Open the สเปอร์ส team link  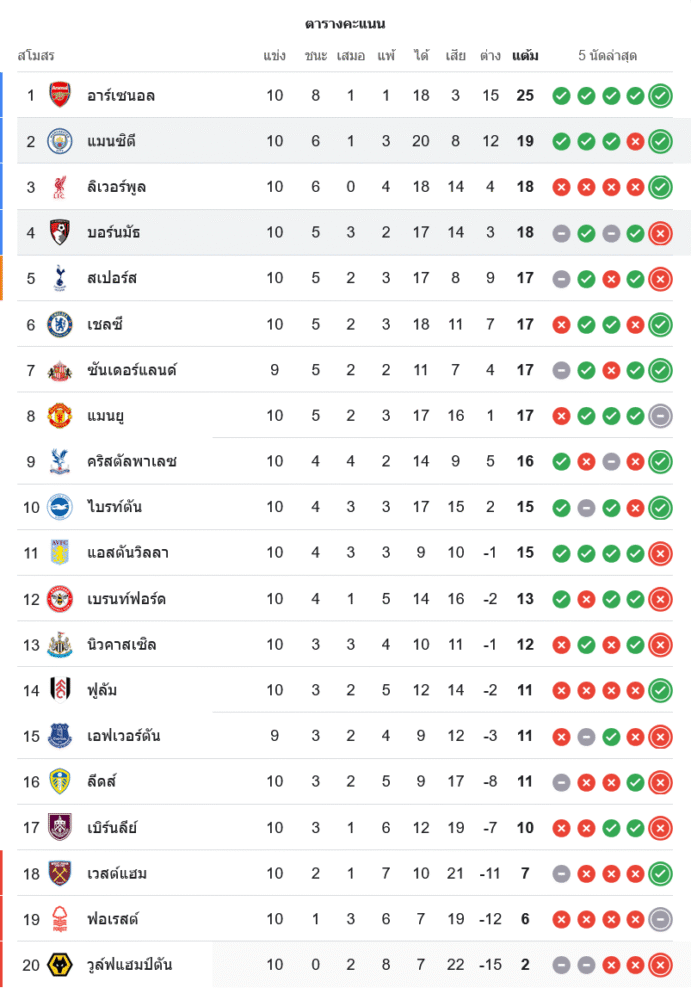[x=112, y=278]
